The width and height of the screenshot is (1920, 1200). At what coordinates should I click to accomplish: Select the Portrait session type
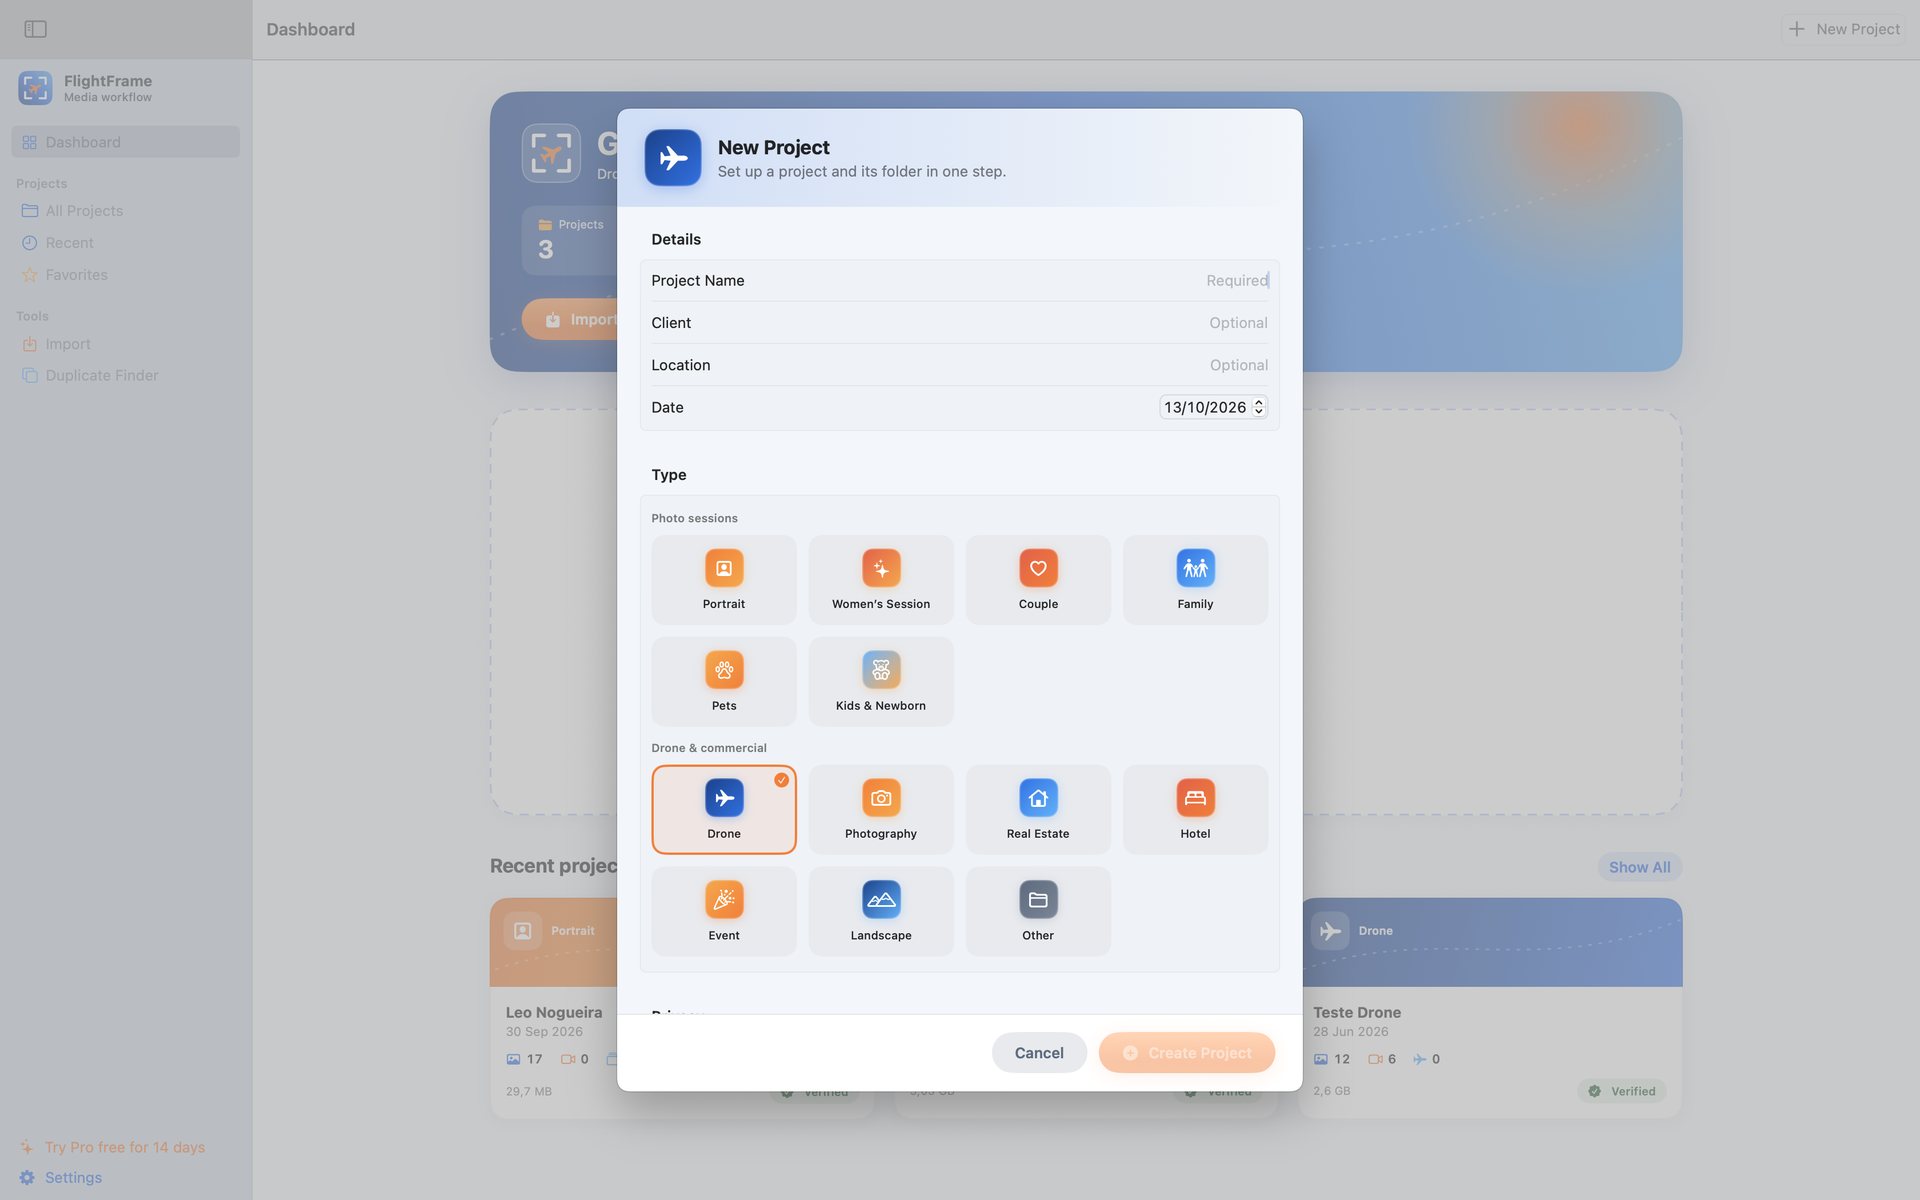click(723, 580)
